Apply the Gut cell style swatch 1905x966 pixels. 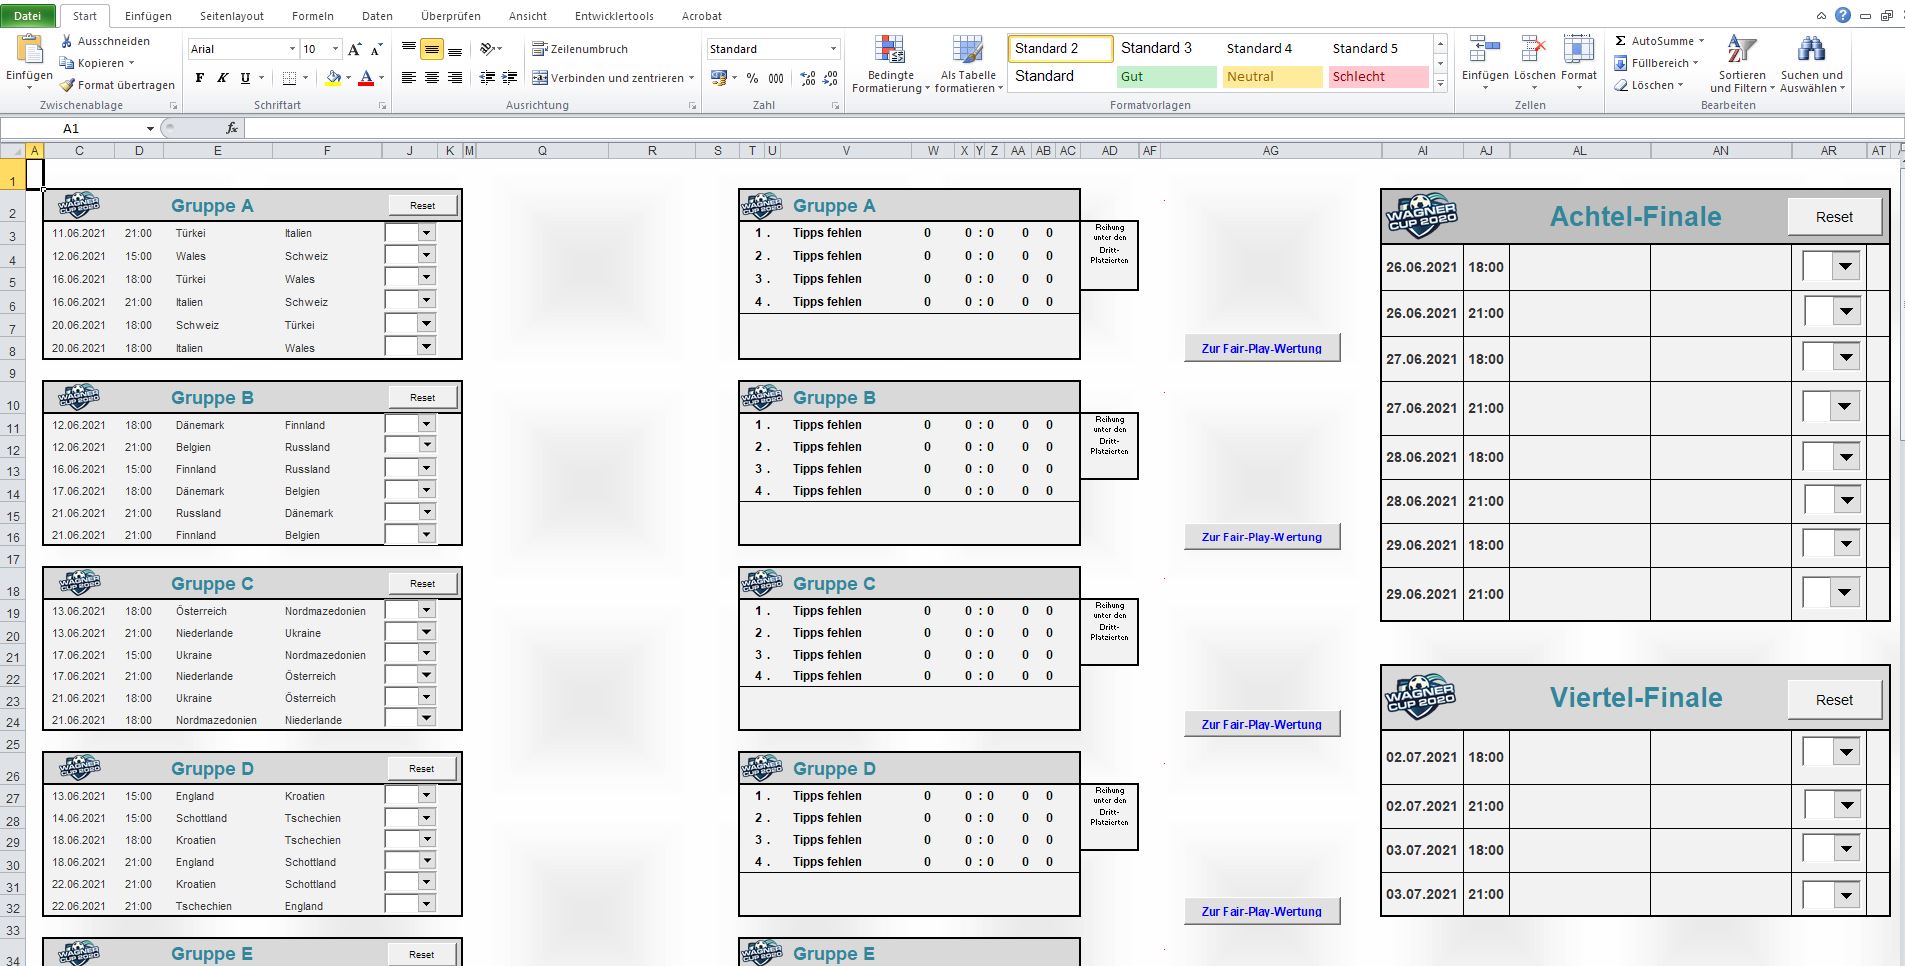click(1165, 77)
